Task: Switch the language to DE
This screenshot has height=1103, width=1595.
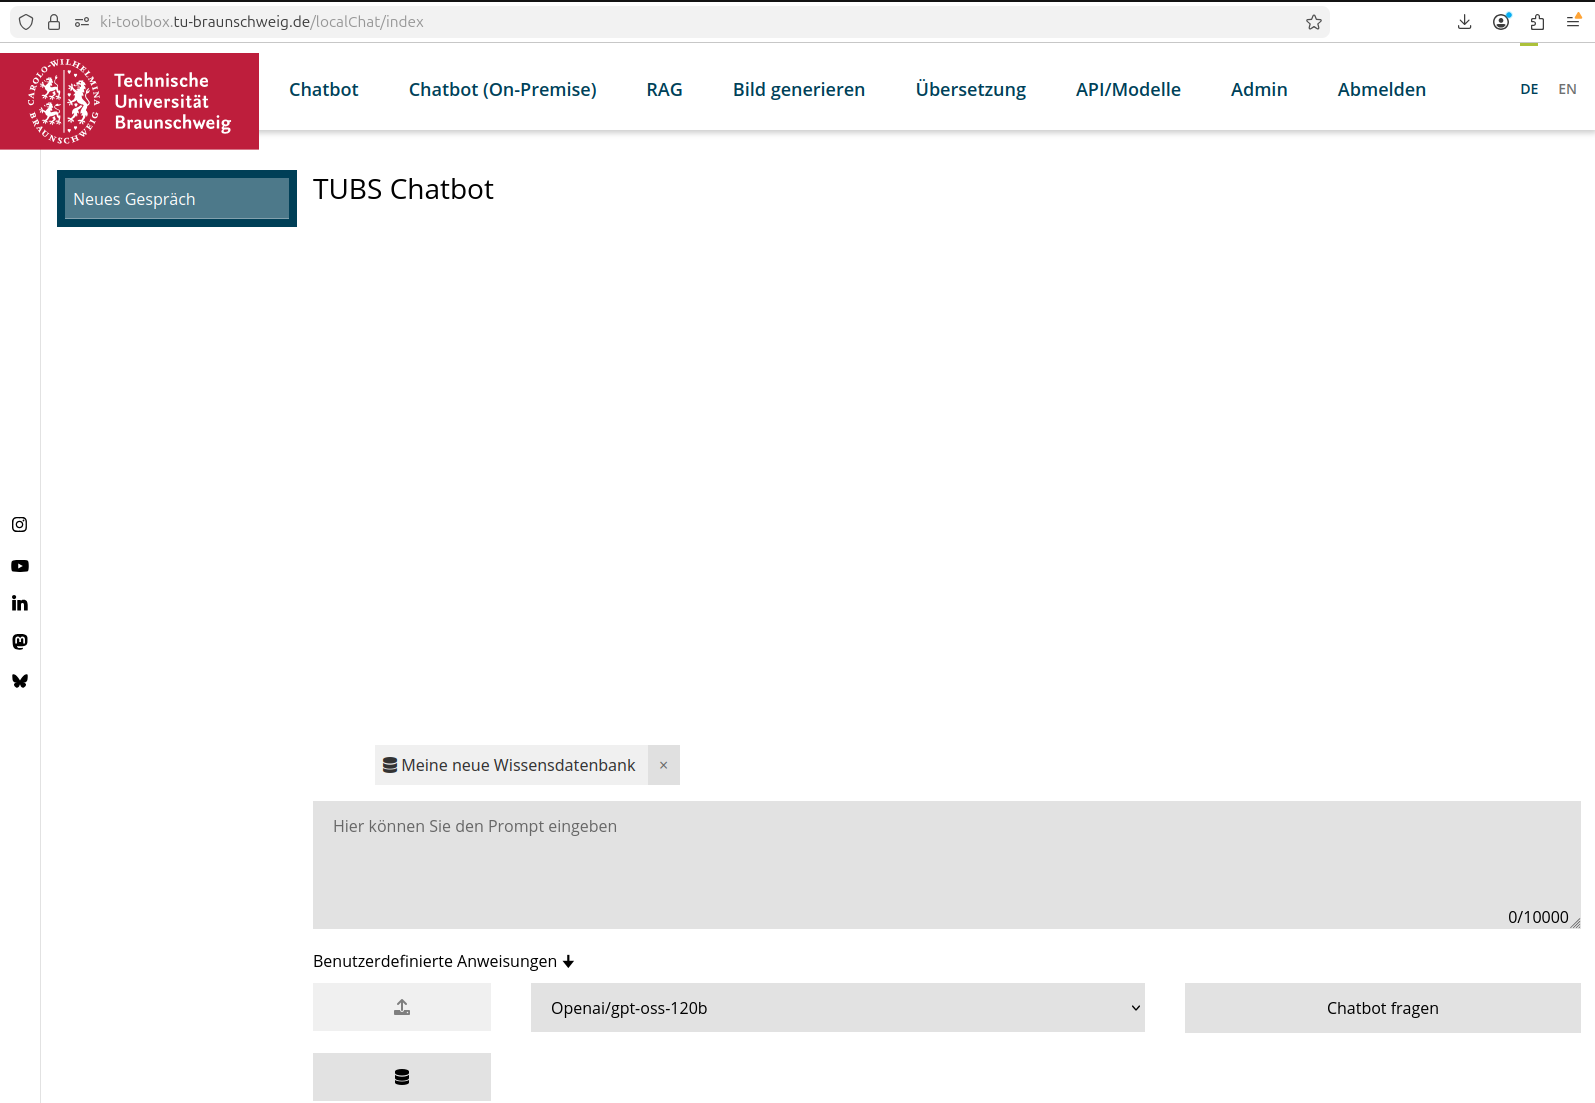Action: click(1529, 89)
